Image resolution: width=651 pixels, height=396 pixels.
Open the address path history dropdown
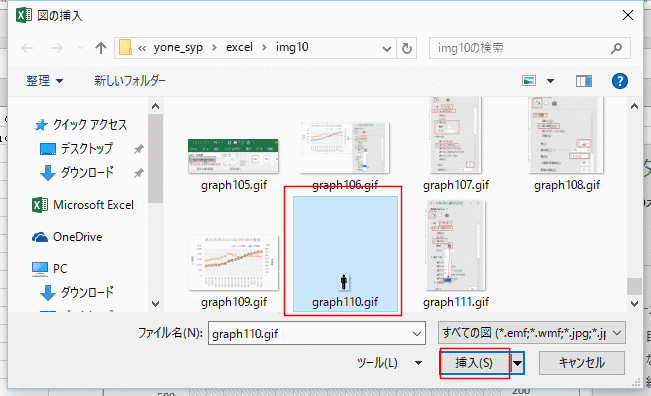click(387, 49)
